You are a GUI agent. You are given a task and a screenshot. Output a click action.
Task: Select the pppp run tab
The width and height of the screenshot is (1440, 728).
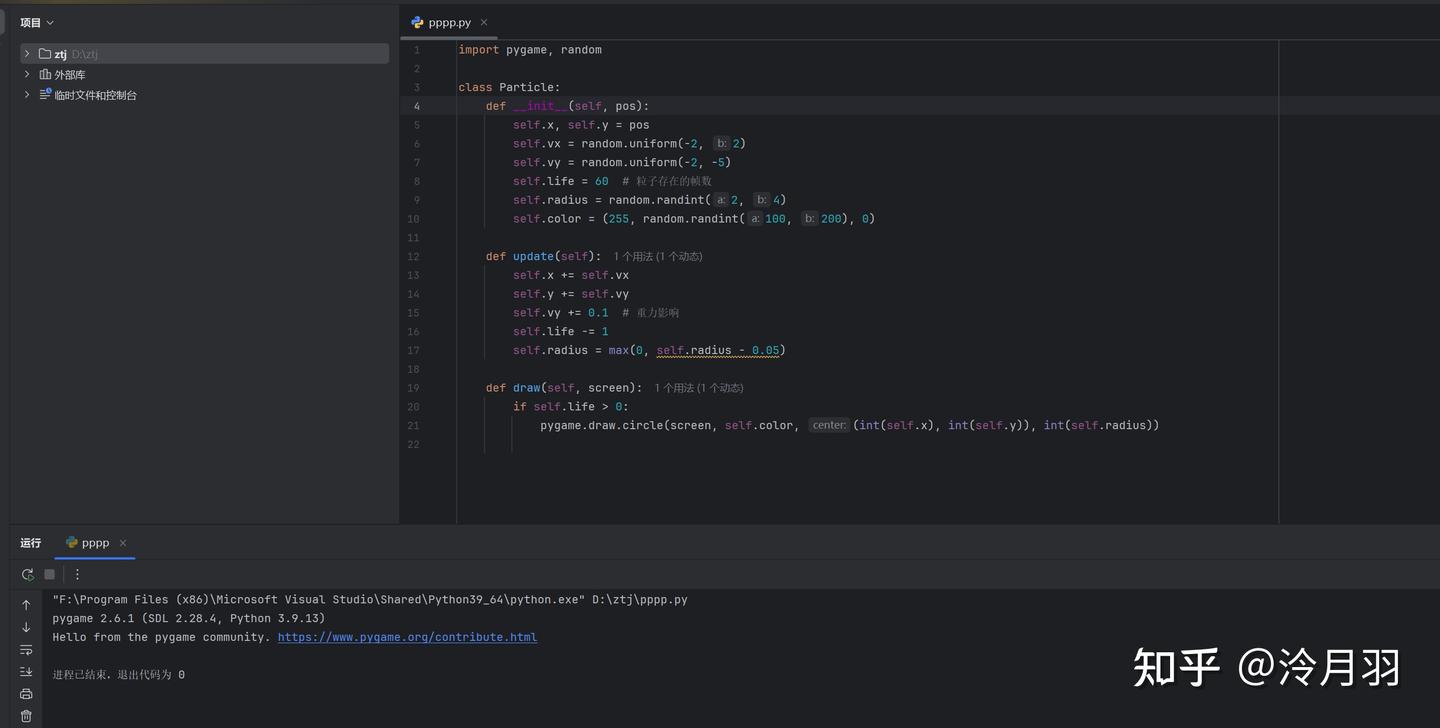pos(95,543)
